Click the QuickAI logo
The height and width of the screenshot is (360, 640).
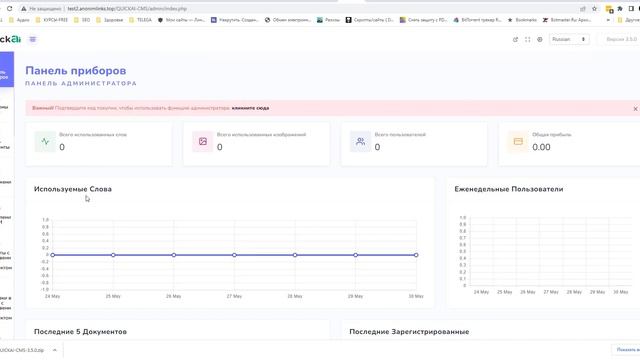(x=10, y=39)
